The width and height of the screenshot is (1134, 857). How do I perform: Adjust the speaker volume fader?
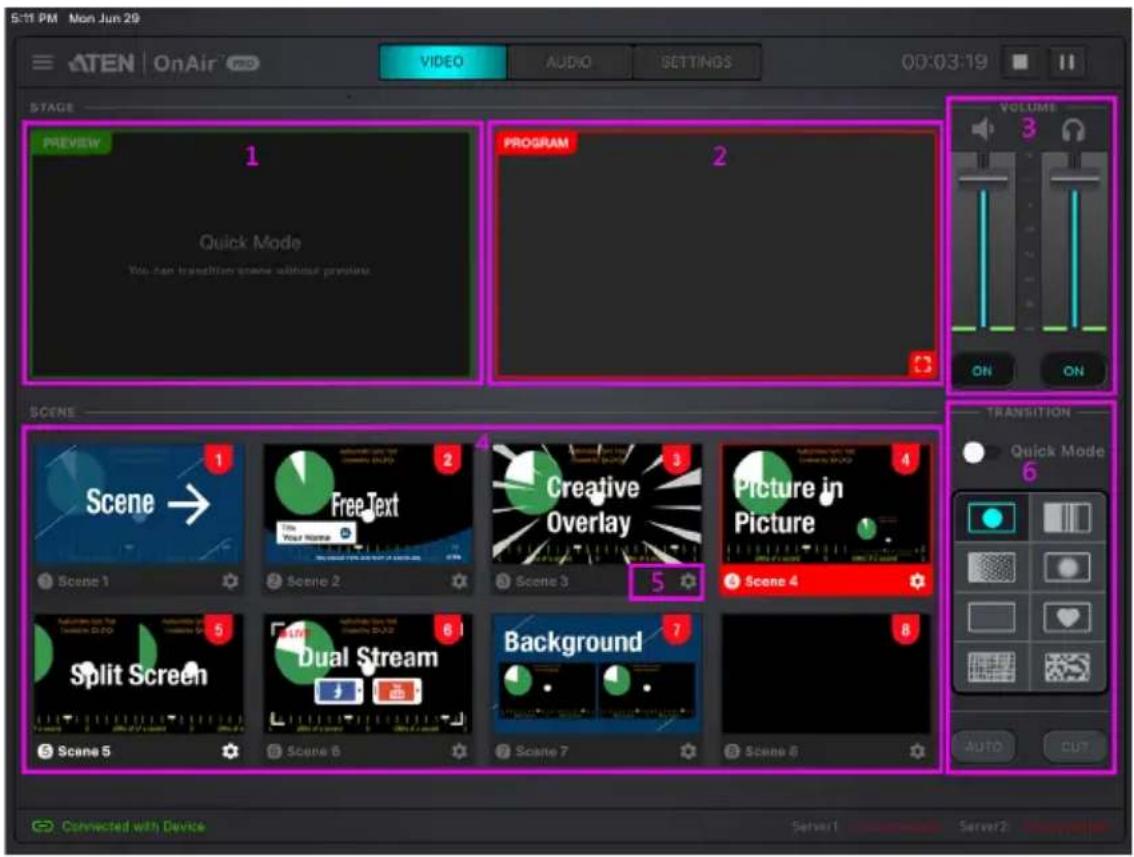click(x=983, y=177)
